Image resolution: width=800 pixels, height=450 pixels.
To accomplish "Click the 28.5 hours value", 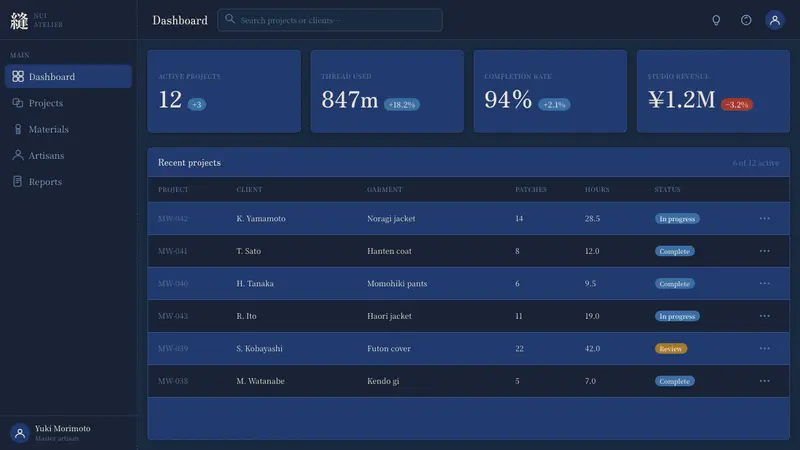I will click(x=592, y=218).
